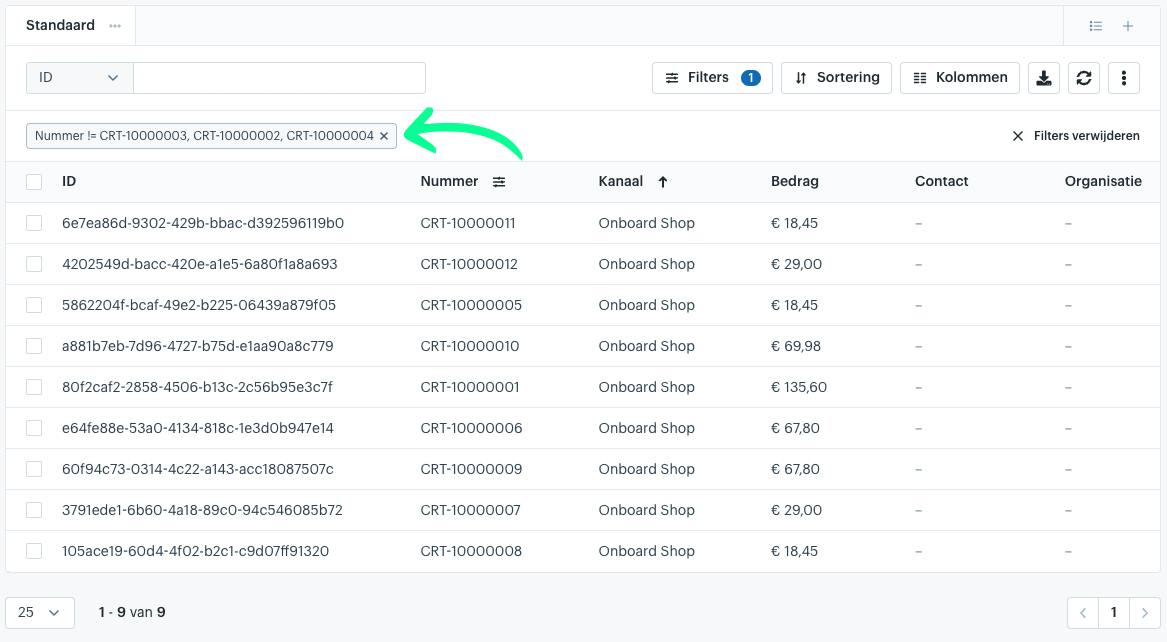The height and width of the screenshot is (642, 1167).
Task: Refresh the table with the reload icon
Action: [x=1084, y=78]
